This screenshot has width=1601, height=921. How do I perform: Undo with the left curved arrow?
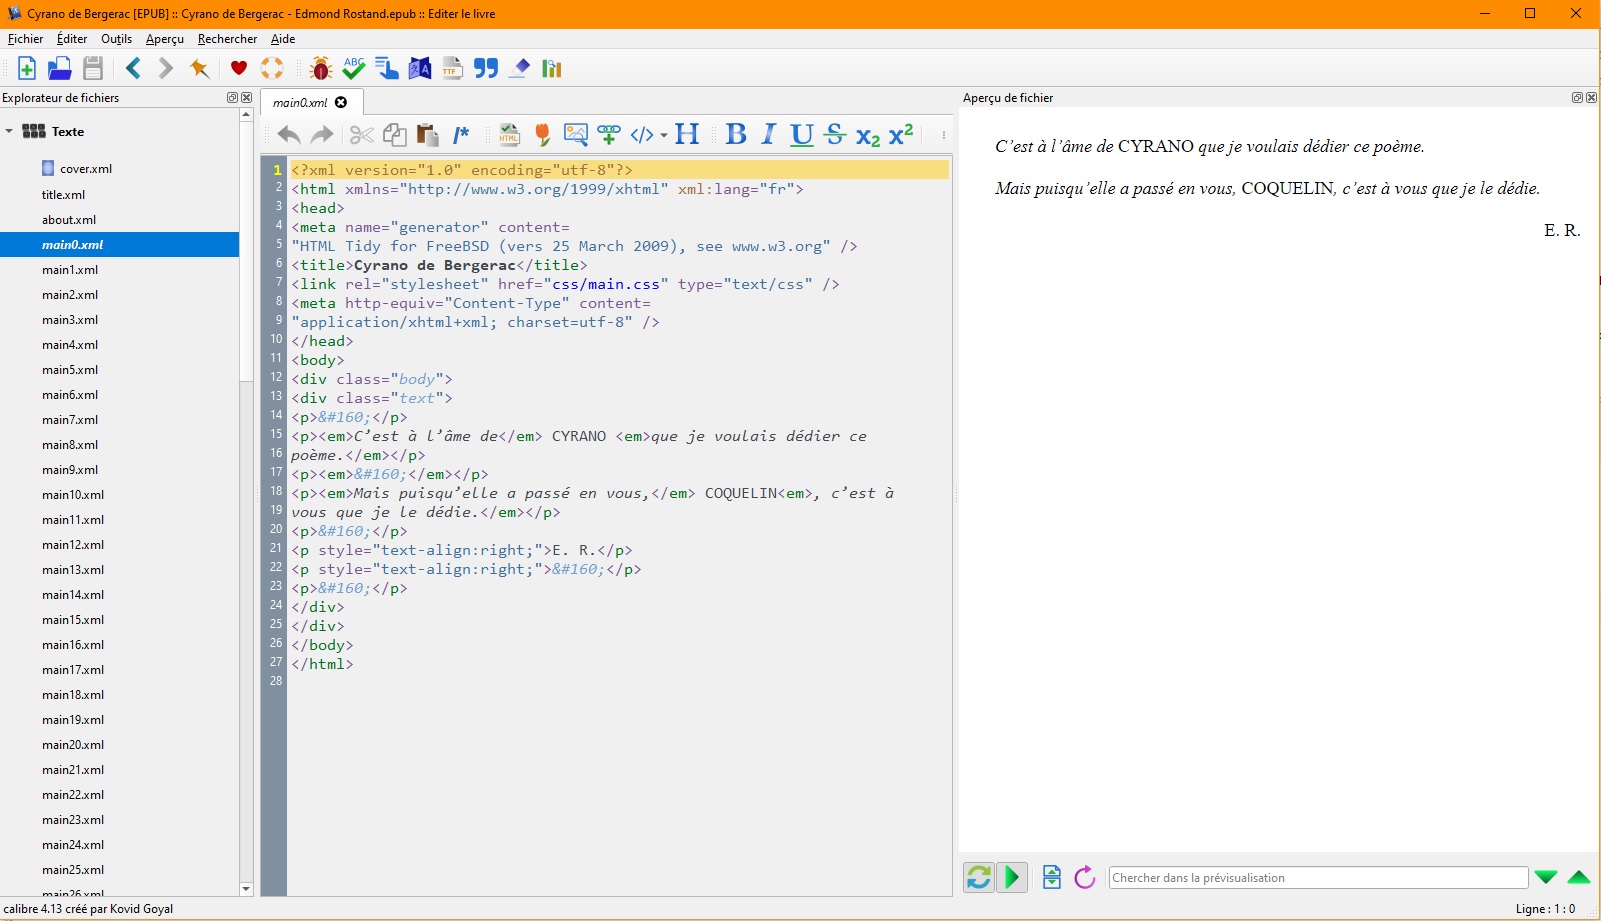click(289, 135)
